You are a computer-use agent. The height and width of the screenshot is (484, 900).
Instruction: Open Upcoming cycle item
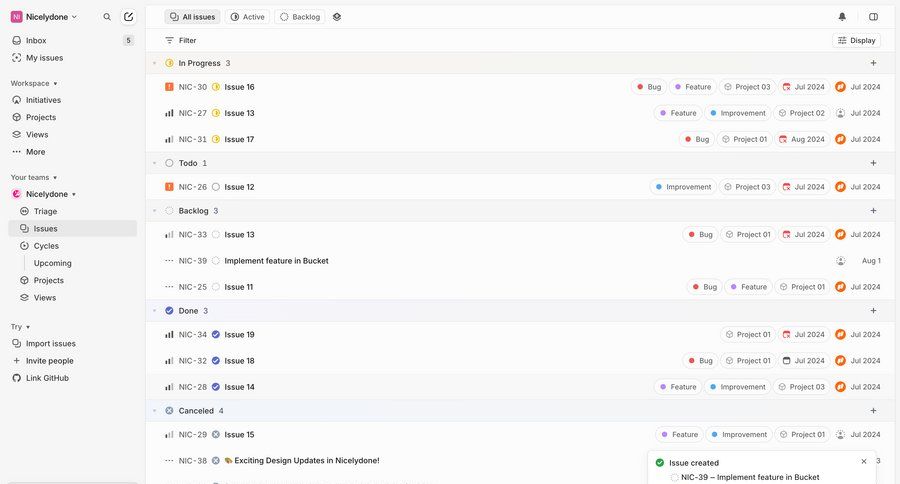[52, 263]
